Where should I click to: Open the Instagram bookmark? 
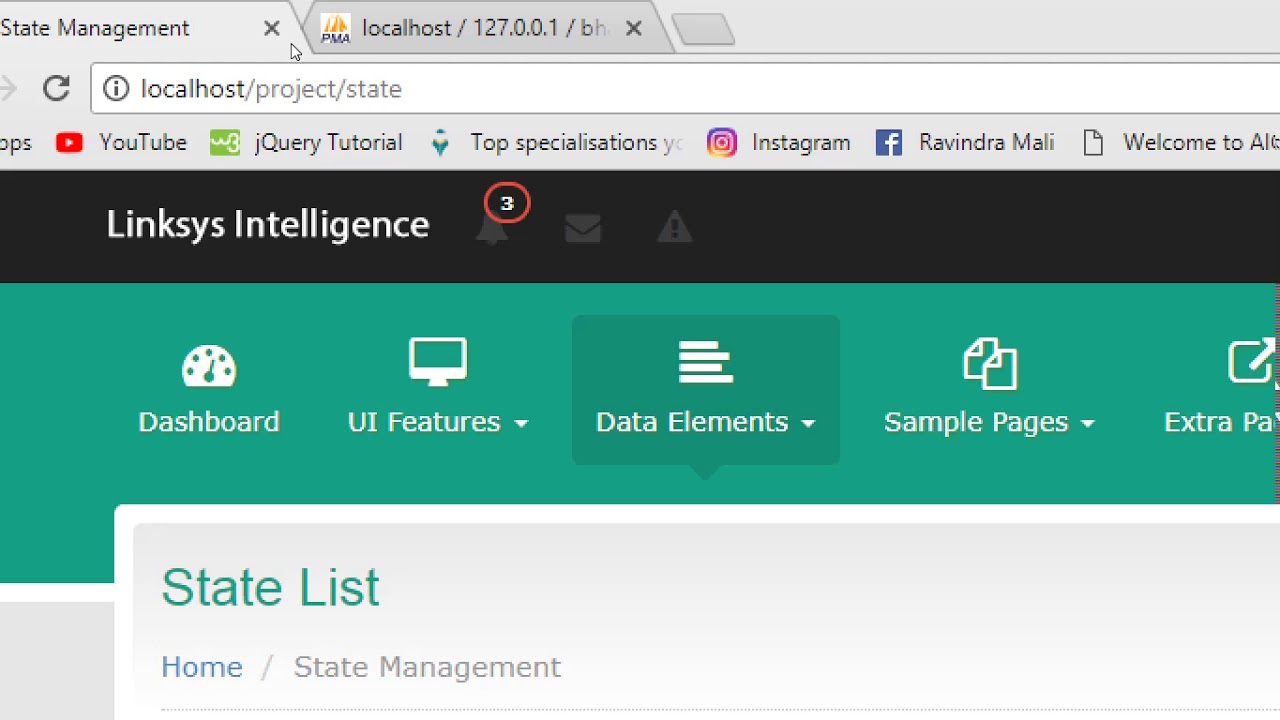[x=779, y=143]
